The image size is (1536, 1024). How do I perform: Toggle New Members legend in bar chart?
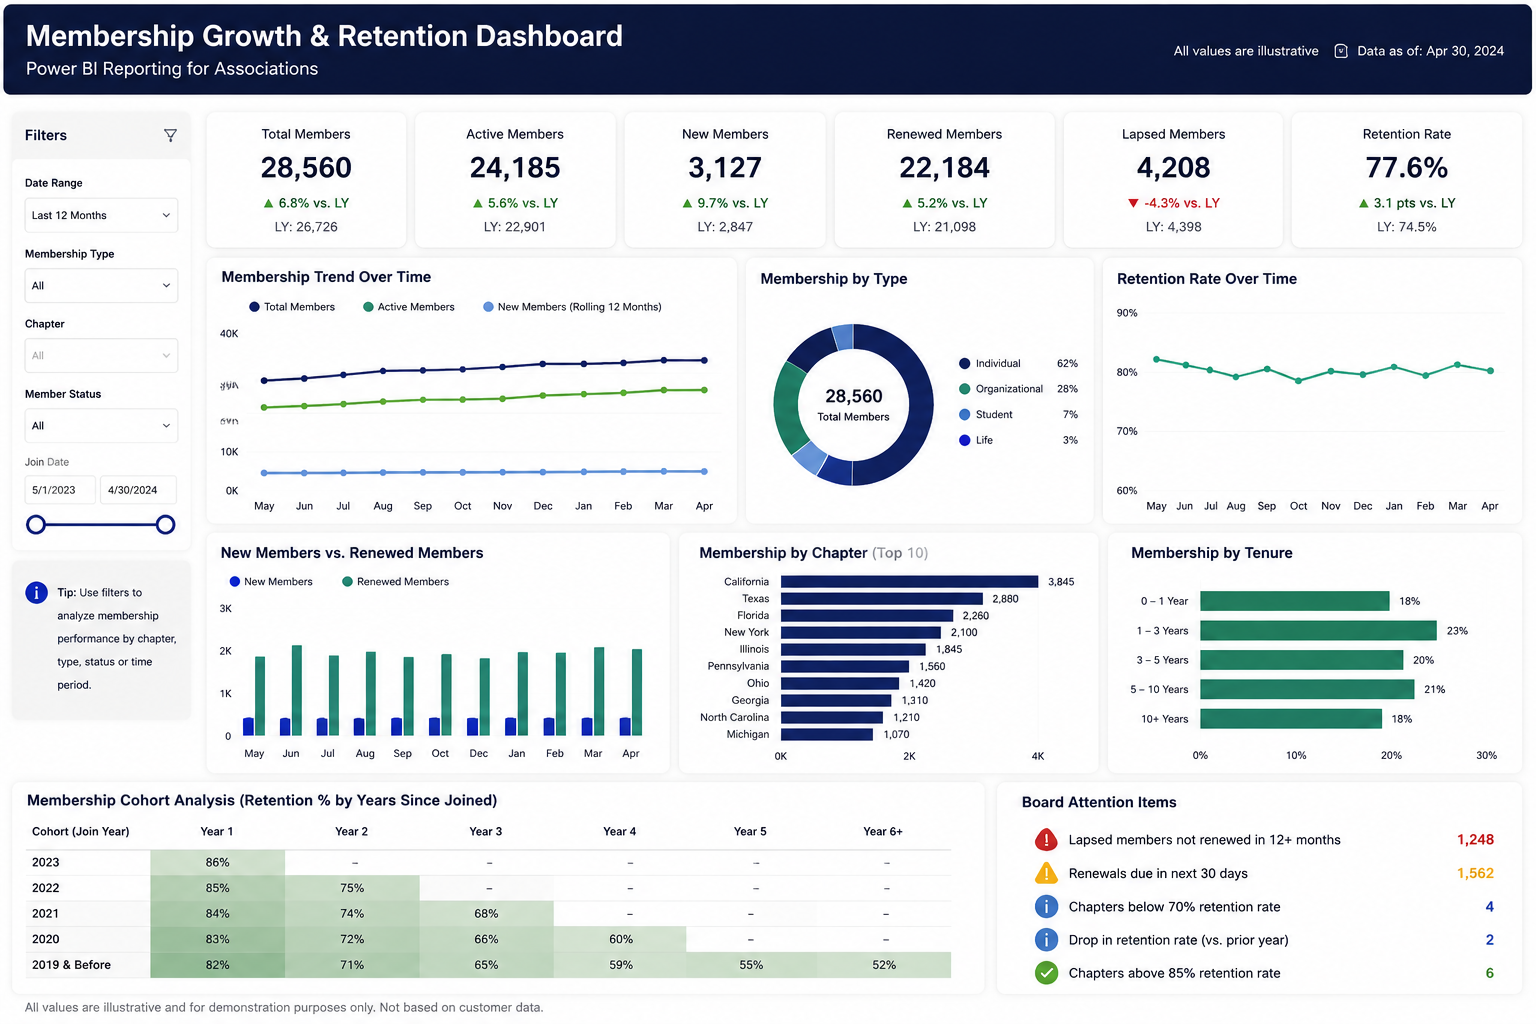click(x=271, y=582)
